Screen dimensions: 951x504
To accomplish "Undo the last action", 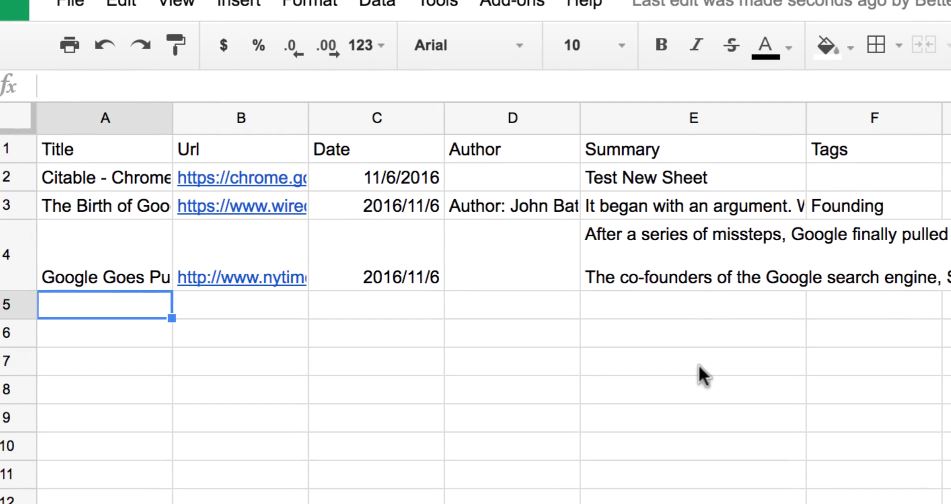I will click(105, 45).
